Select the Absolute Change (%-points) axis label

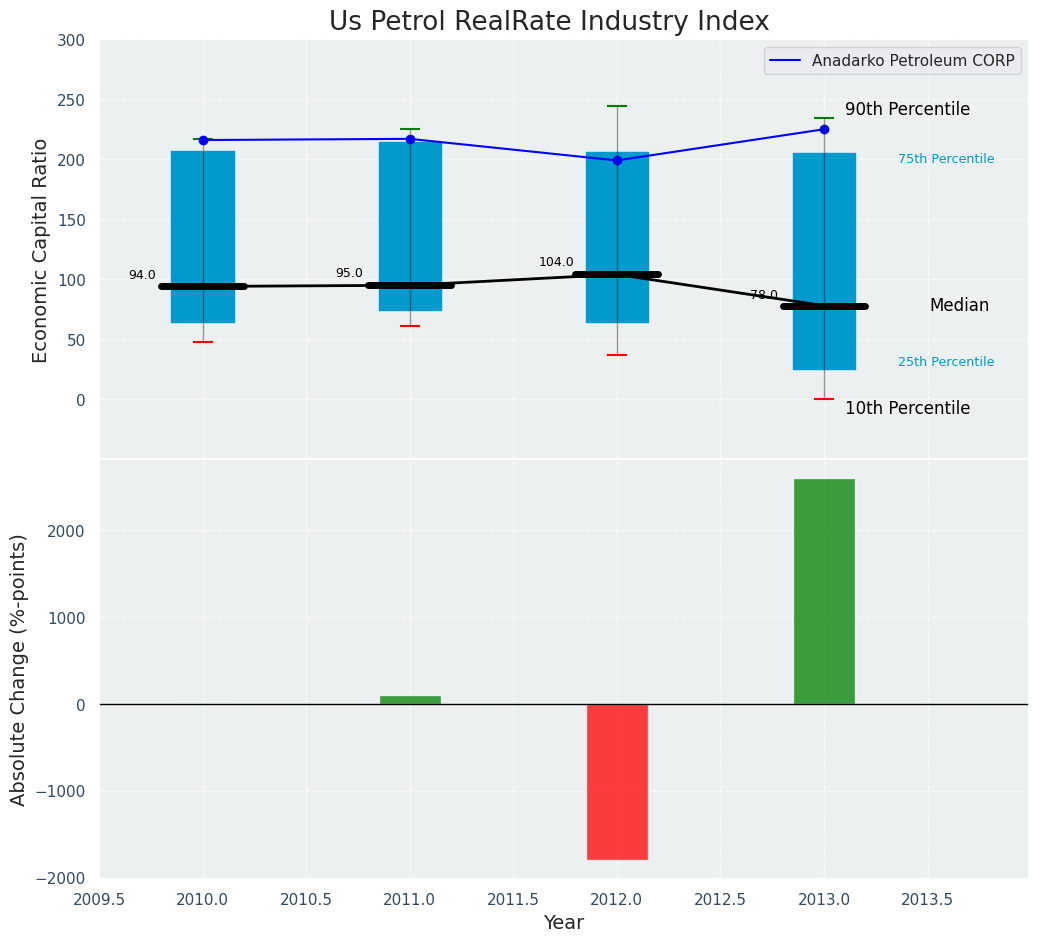pos(19,669)
